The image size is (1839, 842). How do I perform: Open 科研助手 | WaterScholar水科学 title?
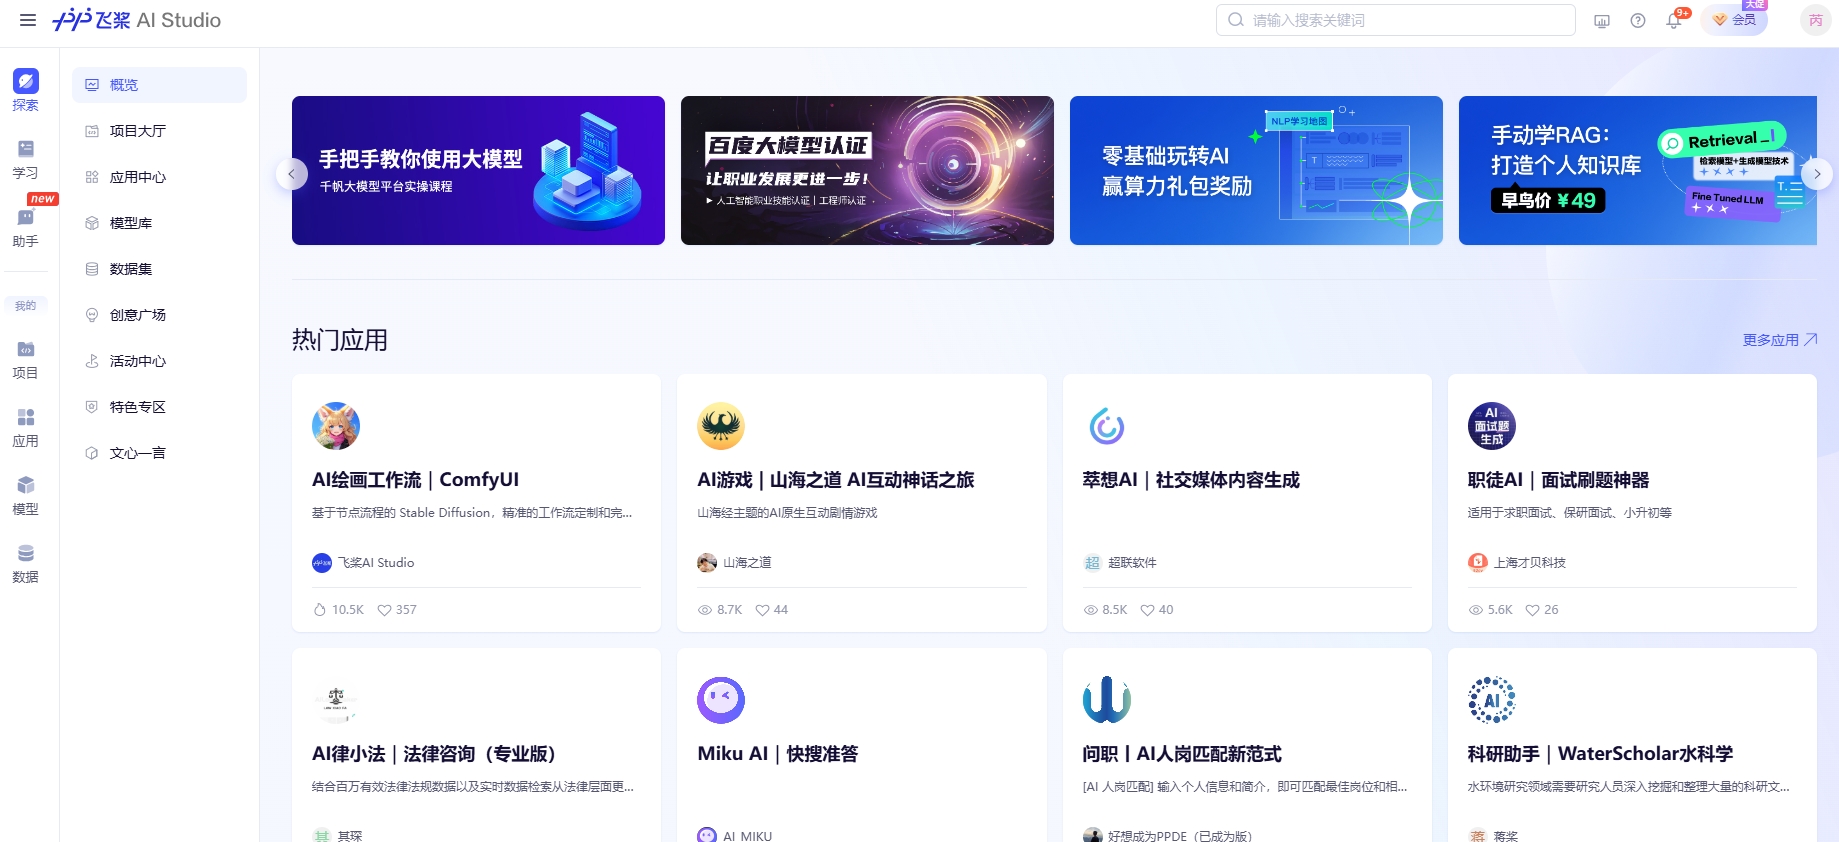point(1600,754)
